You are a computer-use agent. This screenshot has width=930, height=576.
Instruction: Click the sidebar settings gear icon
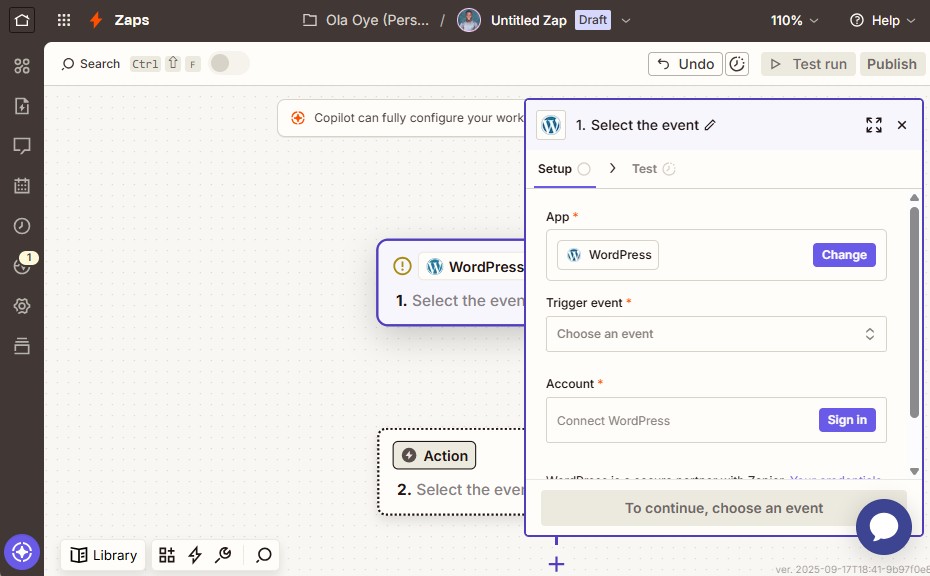[x=22, y=306]
